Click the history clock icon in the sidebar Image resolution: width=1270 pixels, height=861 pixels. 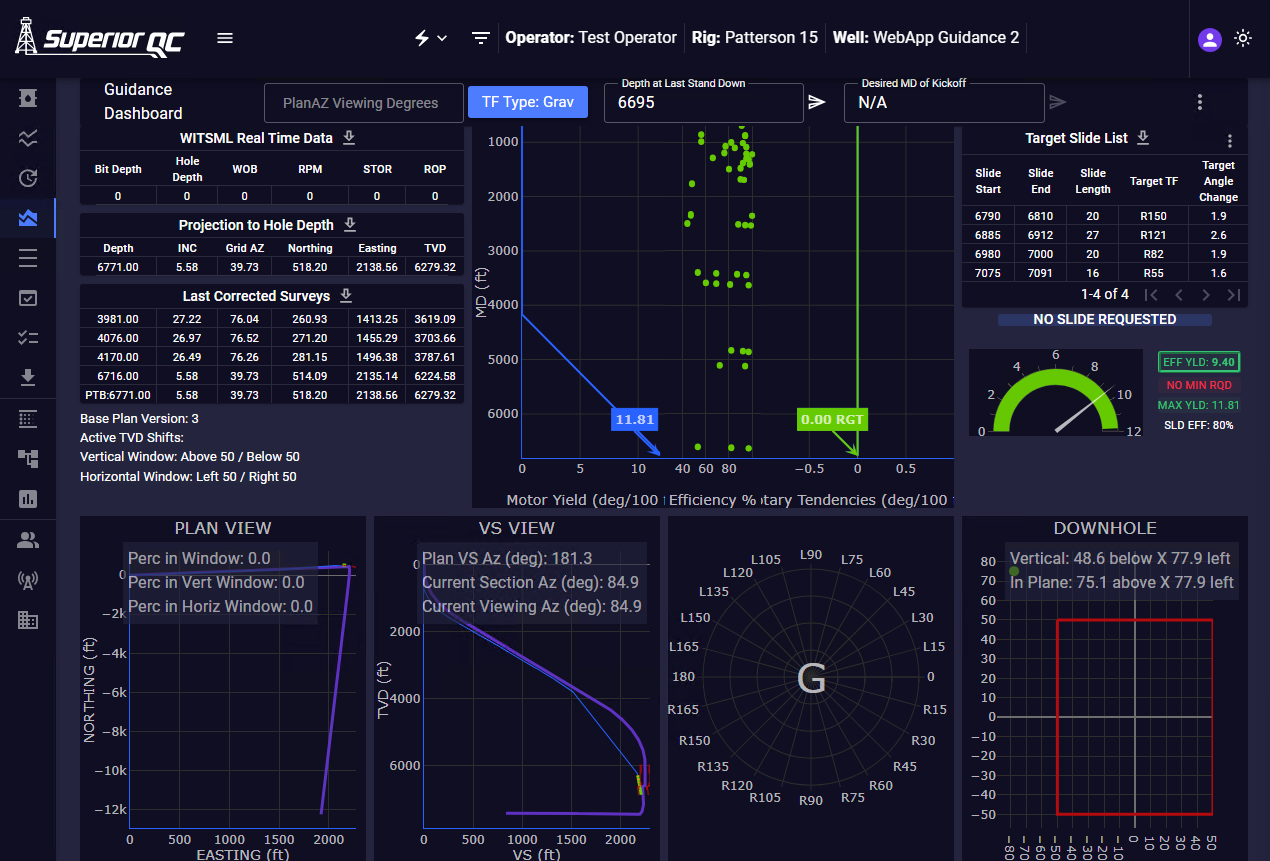click(28, 178)
